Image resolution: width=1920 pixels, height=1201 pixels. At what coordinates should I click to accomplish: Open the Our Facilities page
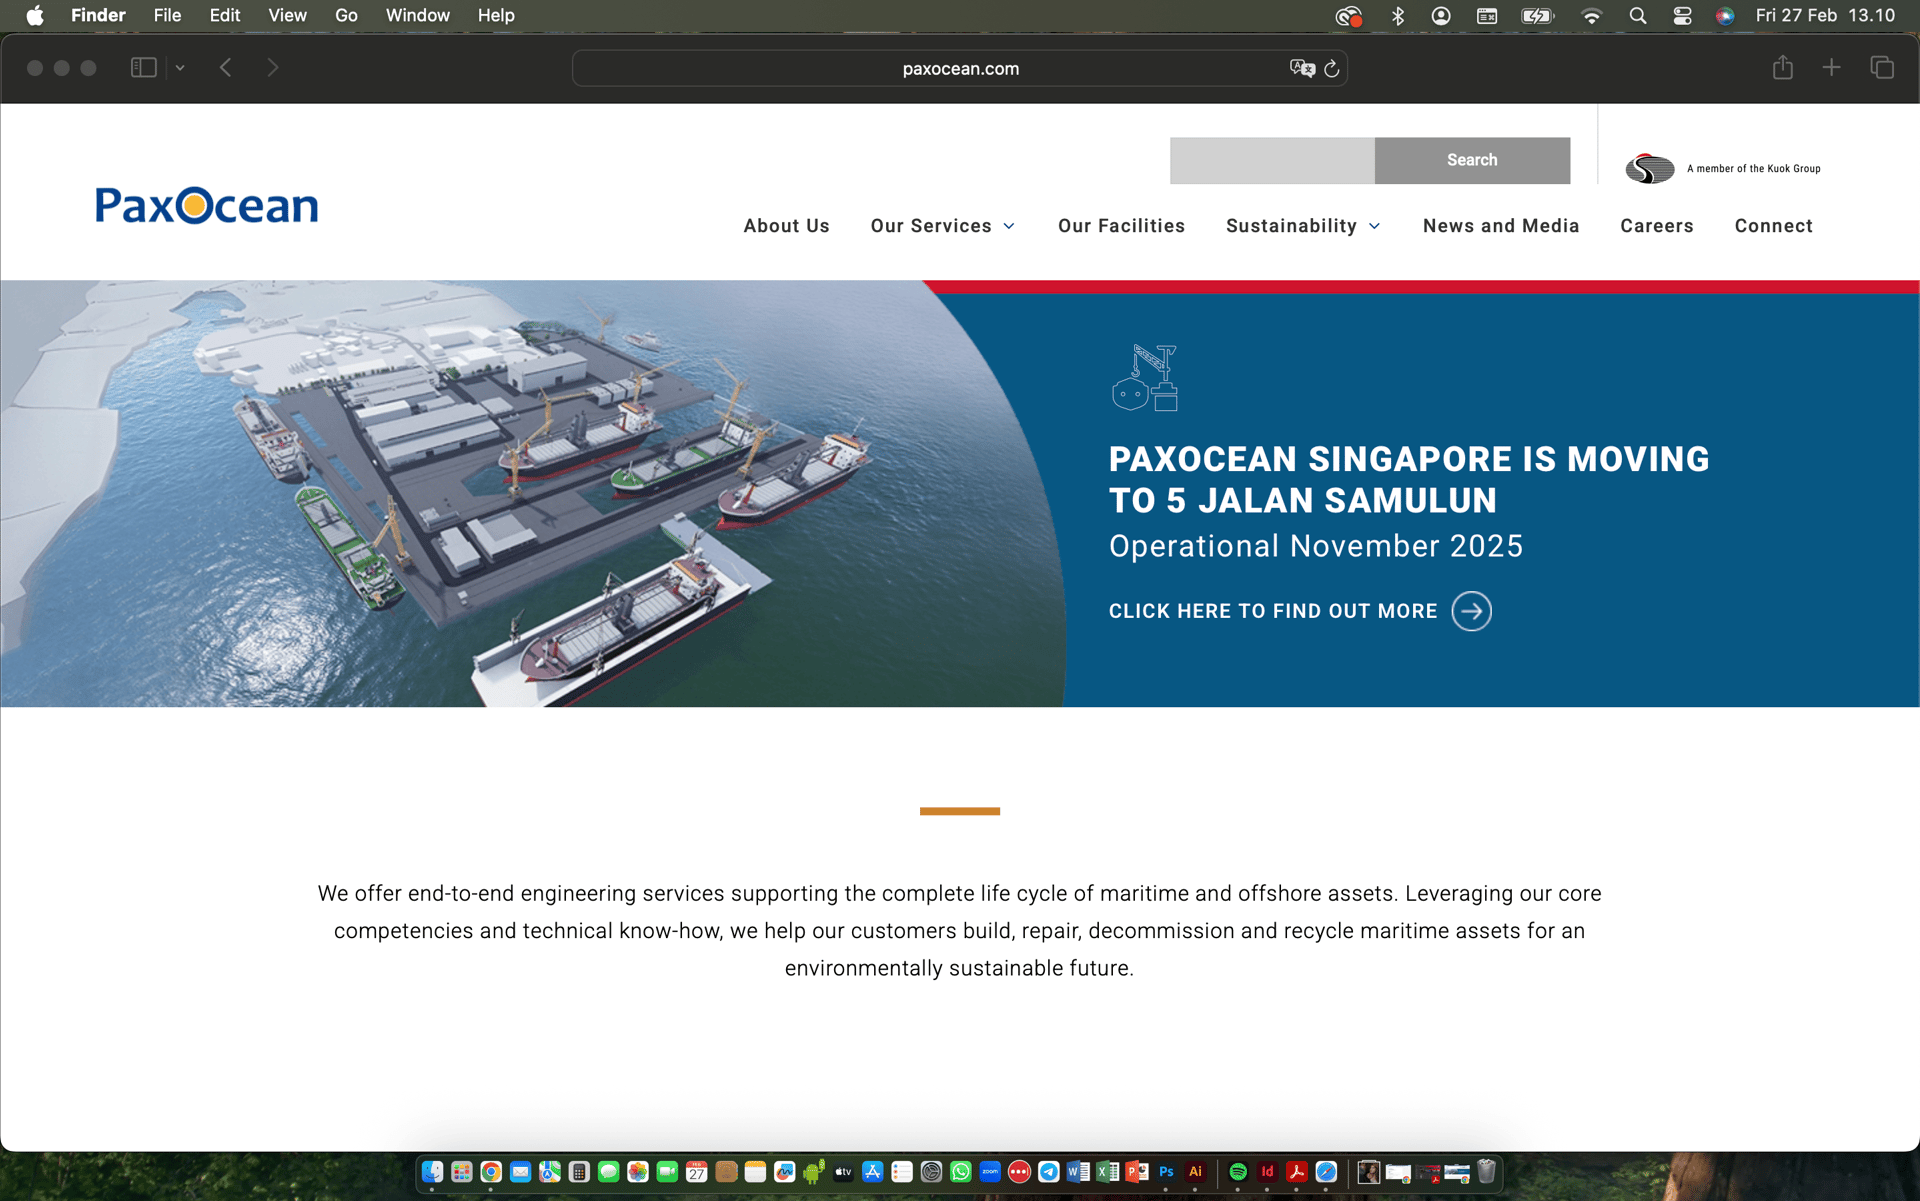click(x=1121, y=226)
